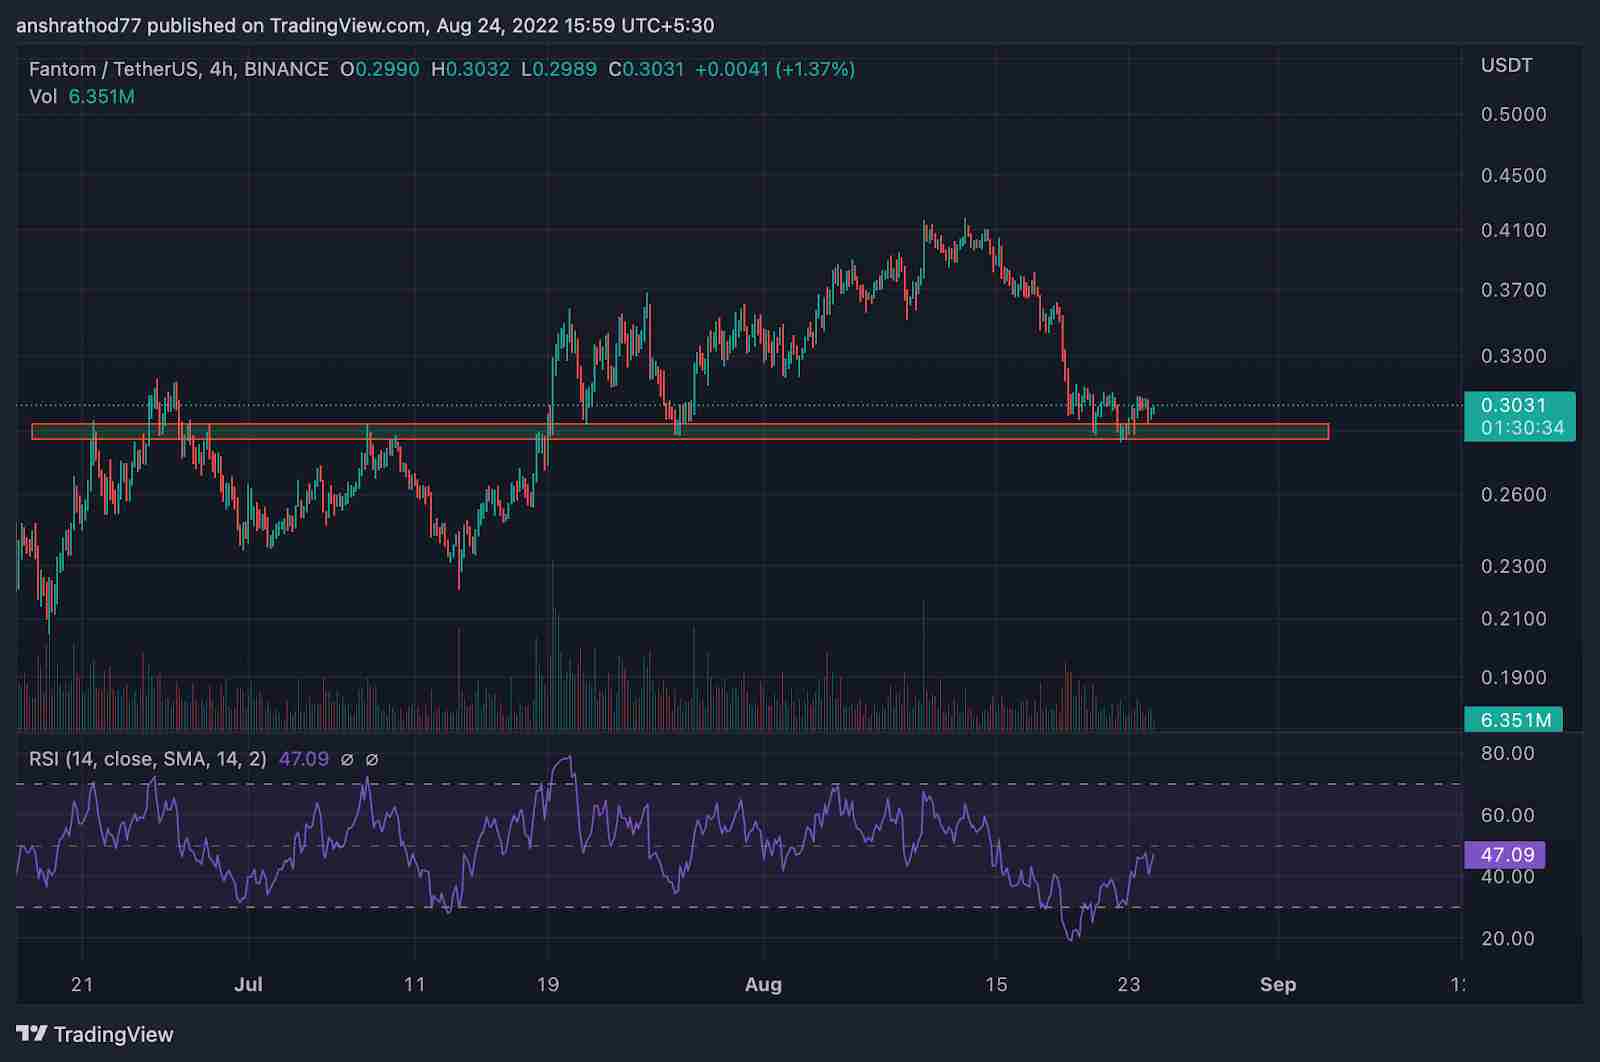
Task: Click the 4h timeframe label
Action: [220, 69]
